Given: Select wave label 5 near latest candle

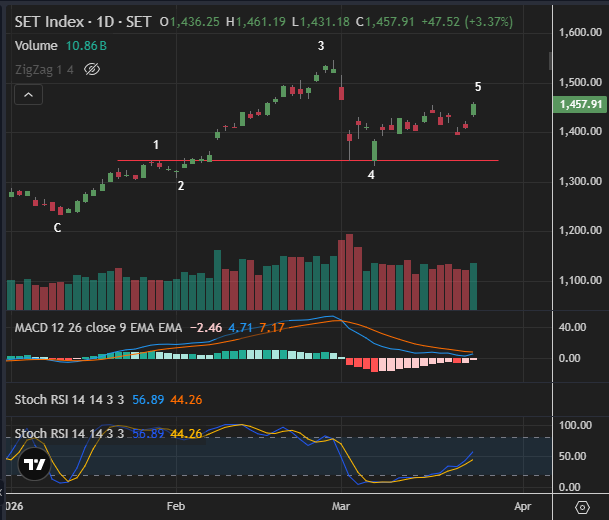Looking at the screenshot, I should [478, 87].
